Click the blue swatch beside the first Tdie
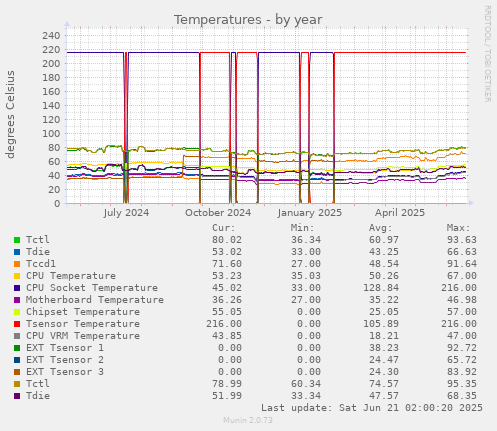 tap(17, 252)
